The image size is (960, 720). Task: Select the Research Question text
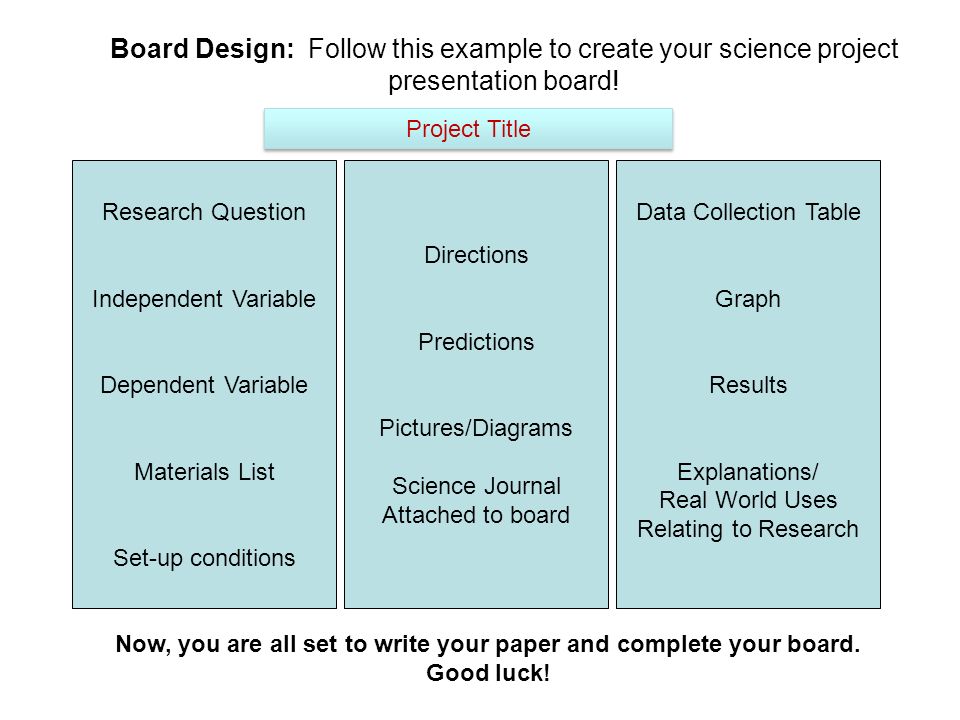coord(204,212)
